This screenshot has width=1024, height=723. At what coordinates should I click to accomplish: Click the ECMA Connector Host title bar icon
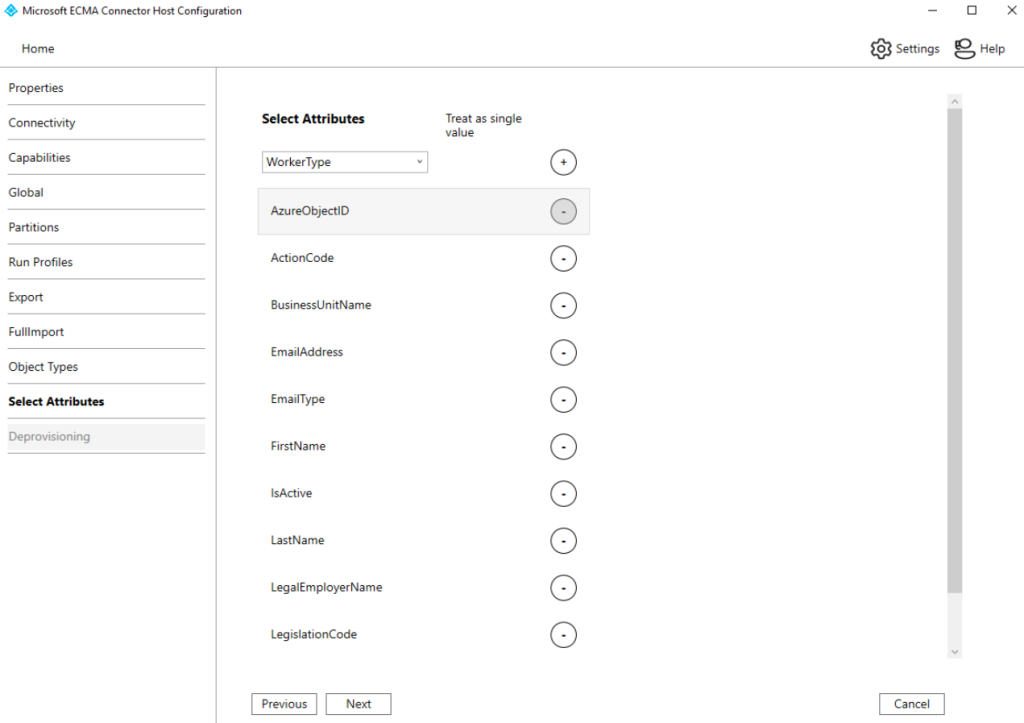[x=10, y=10]
